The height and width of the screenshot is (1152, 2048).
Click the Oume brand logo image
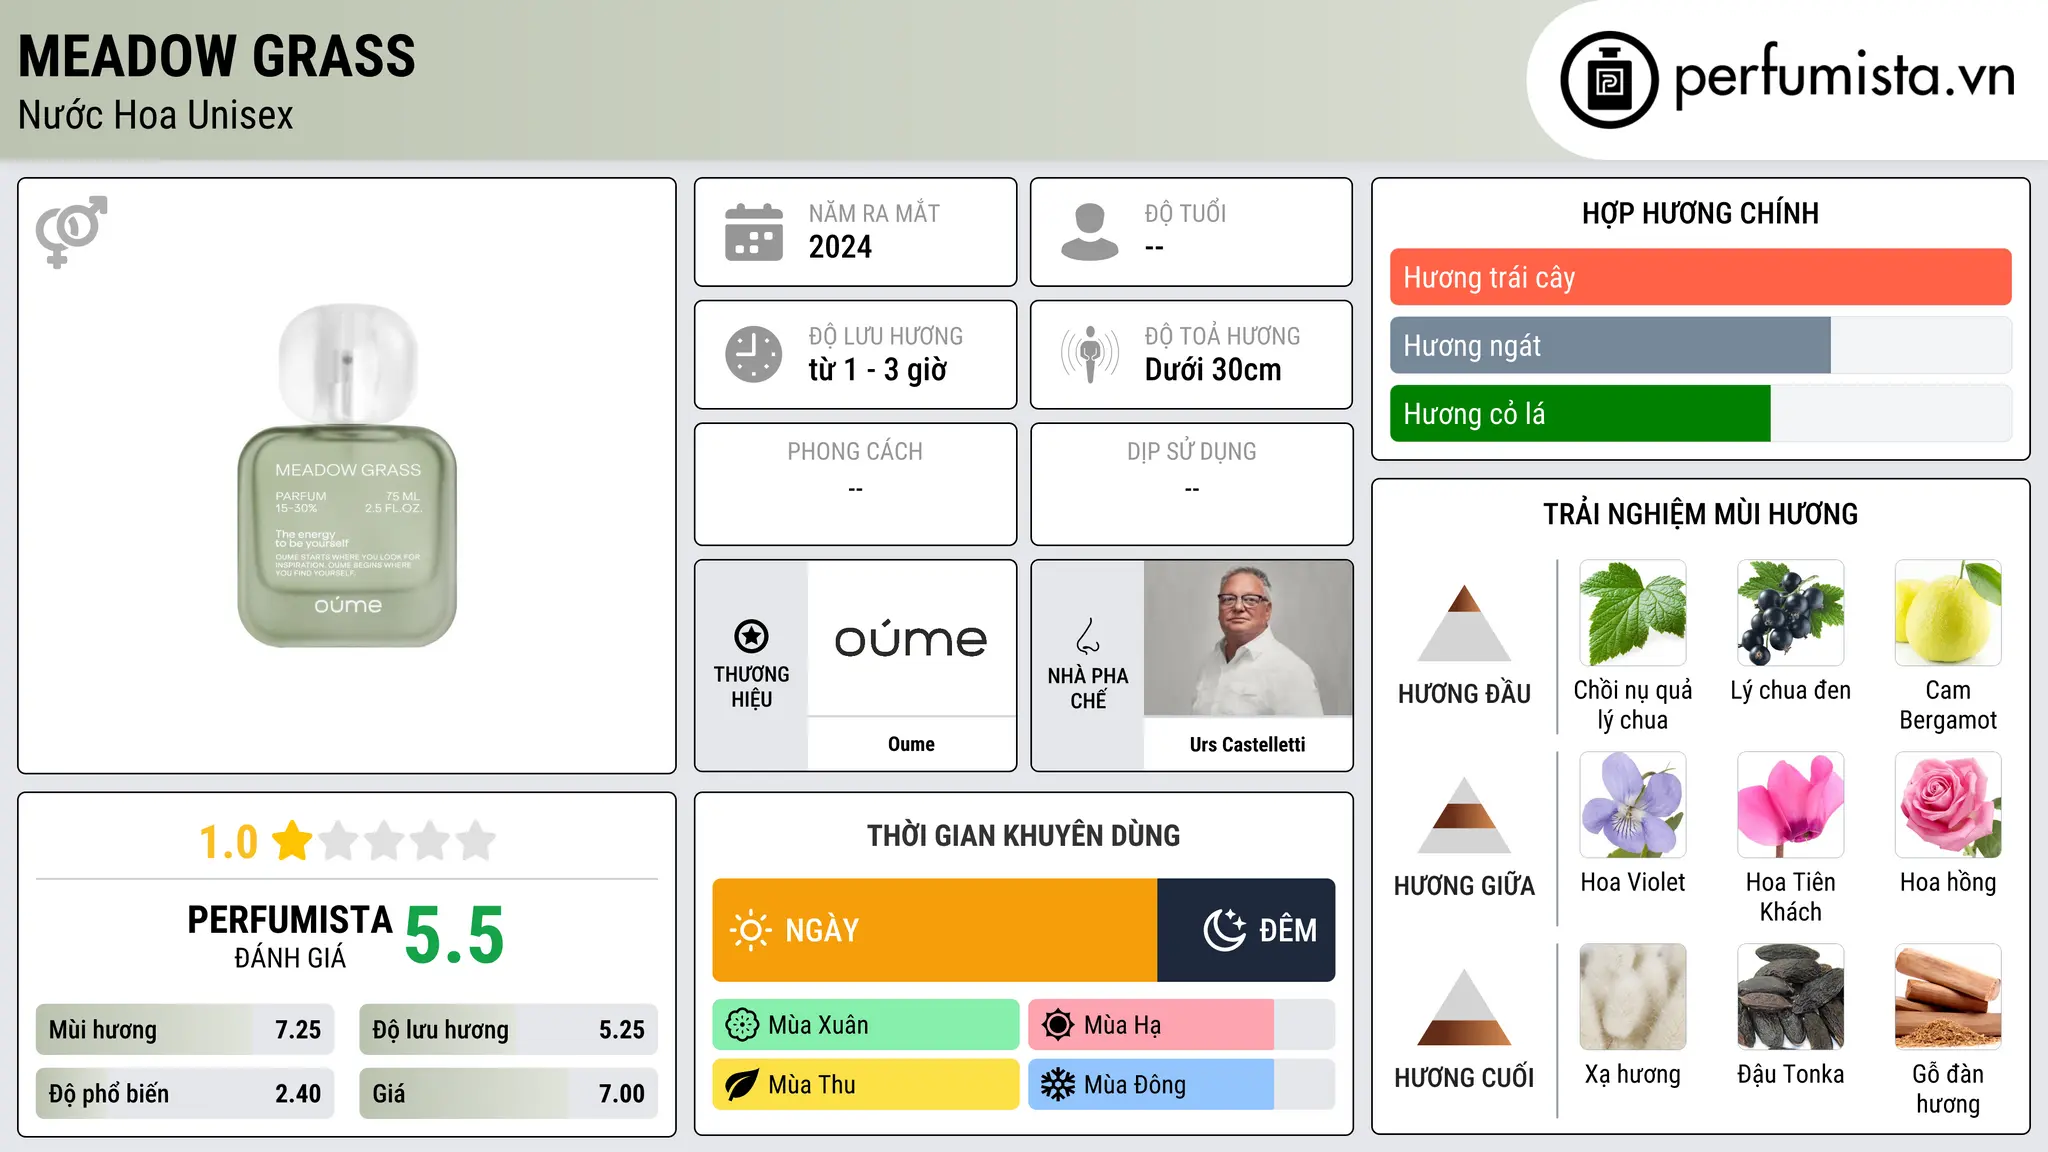point(911,638)
